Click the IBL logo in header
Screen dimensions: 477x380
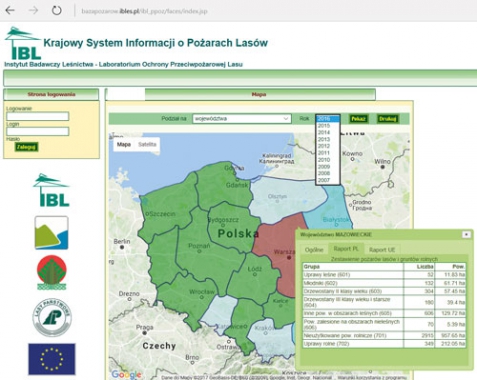click(x=23, y=43)
